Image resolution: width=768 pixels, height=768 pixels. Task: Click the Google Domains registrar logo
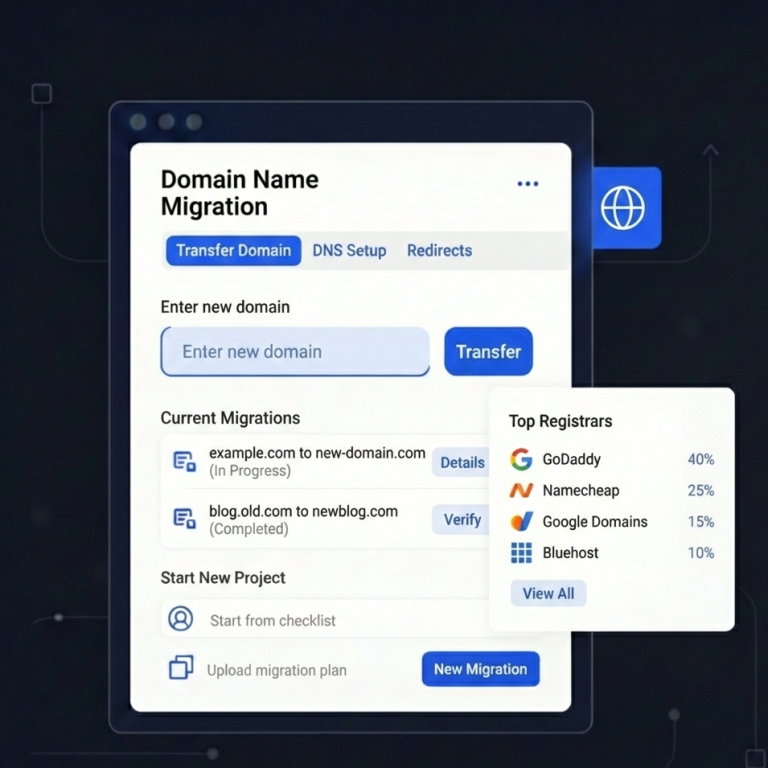click(x=521, y=521)
